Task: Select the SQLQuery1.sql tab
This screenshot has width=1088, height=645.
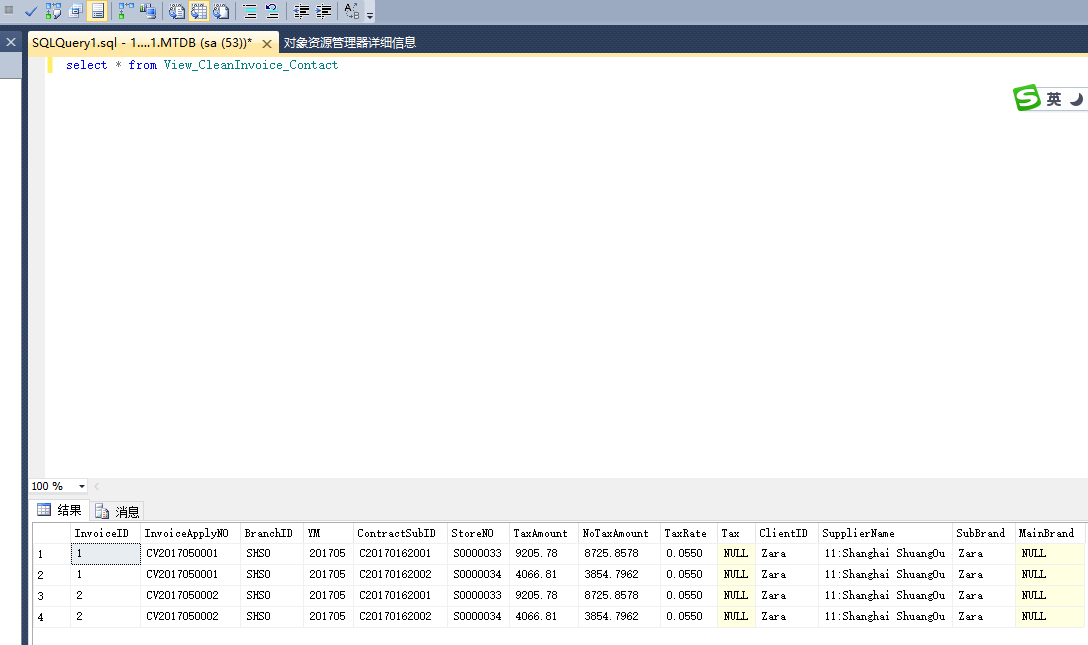Action: (142, 43)
